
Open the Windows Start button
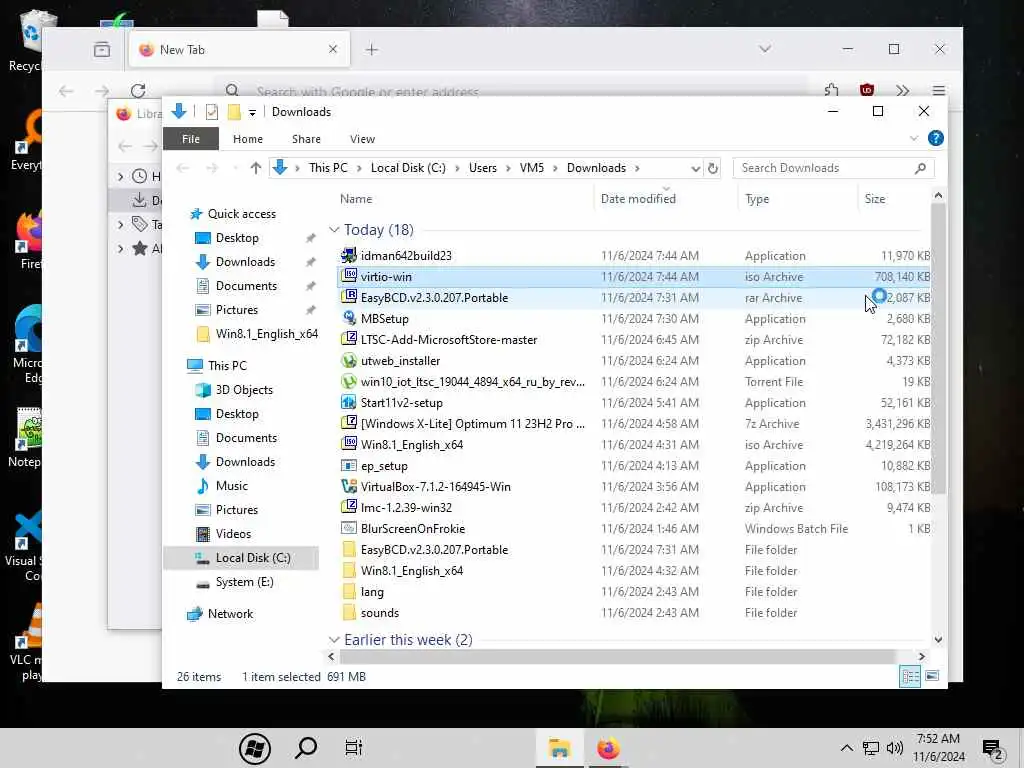coord(255,748)
